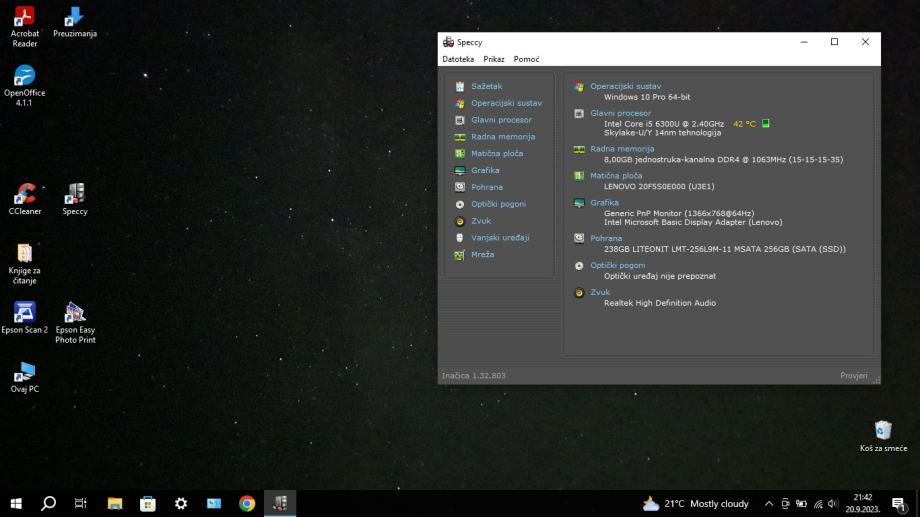The image size is (920, 517).
Task: Select the Koš za smeće desktop icon
Action: pyautogui.click(x=883, y=435)
